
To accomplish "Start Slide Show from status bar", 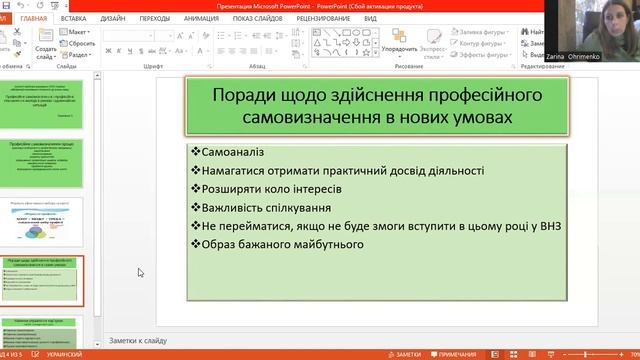I will point(551,354).
